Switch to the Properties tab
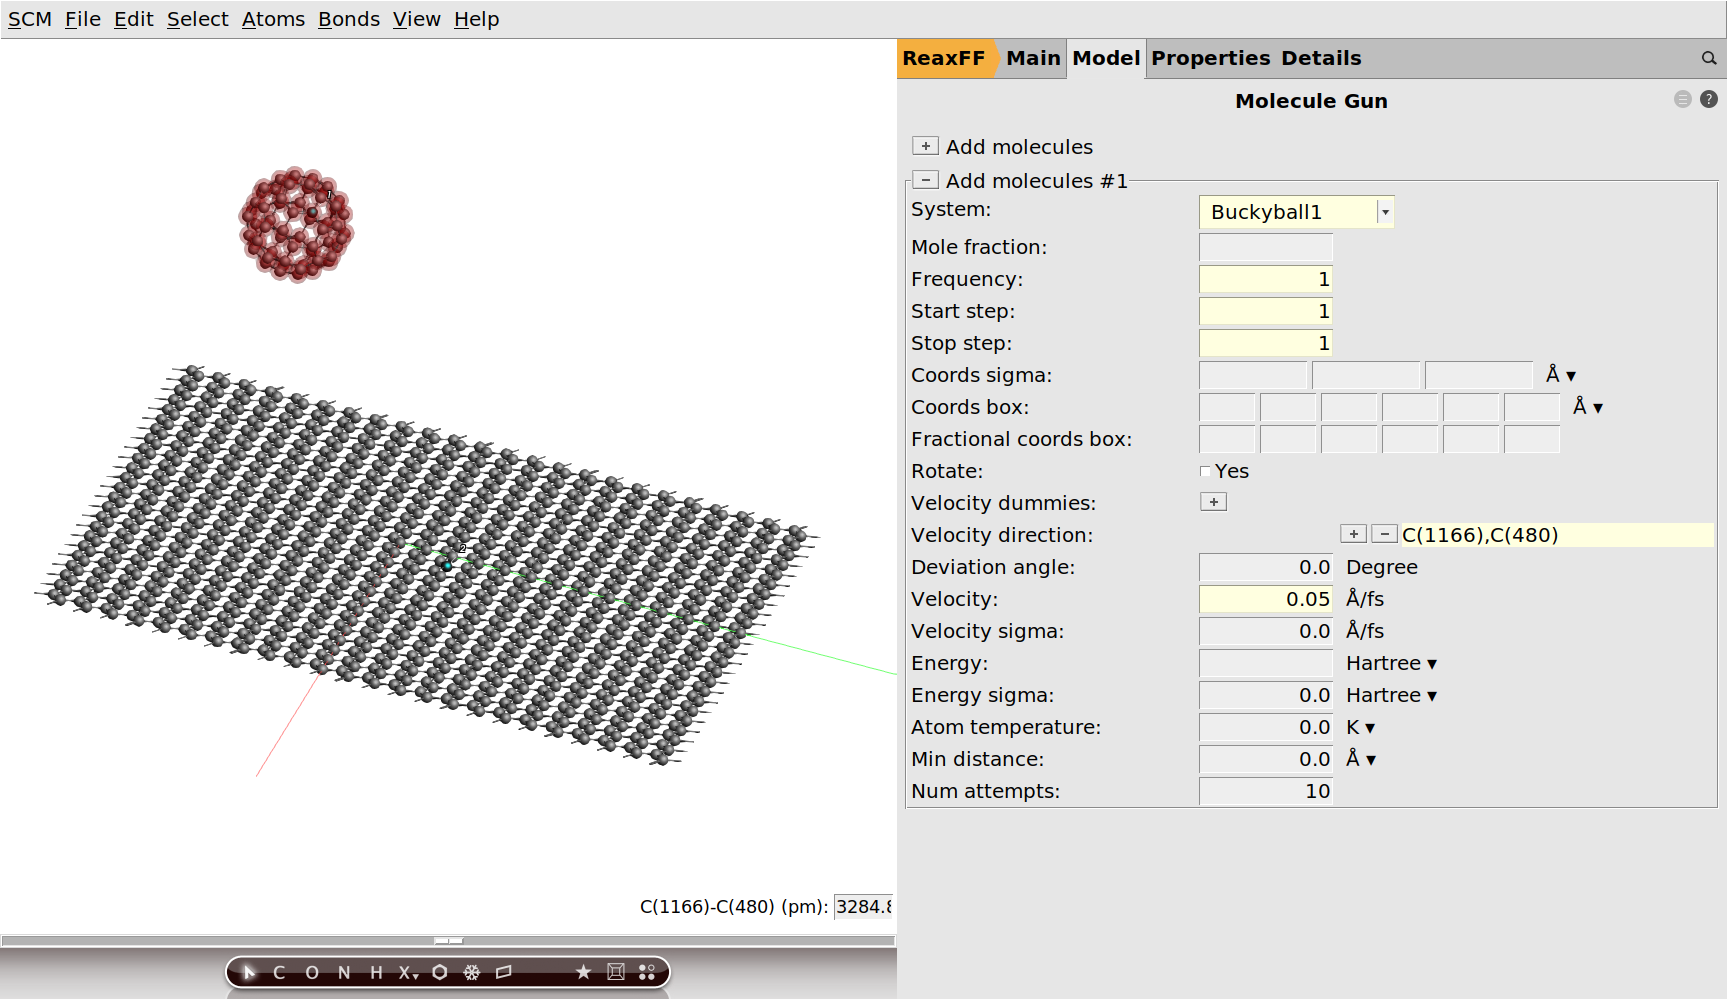Viewport: 1727px width, 999px height. pyautogui.click(x=1210, y=58)
